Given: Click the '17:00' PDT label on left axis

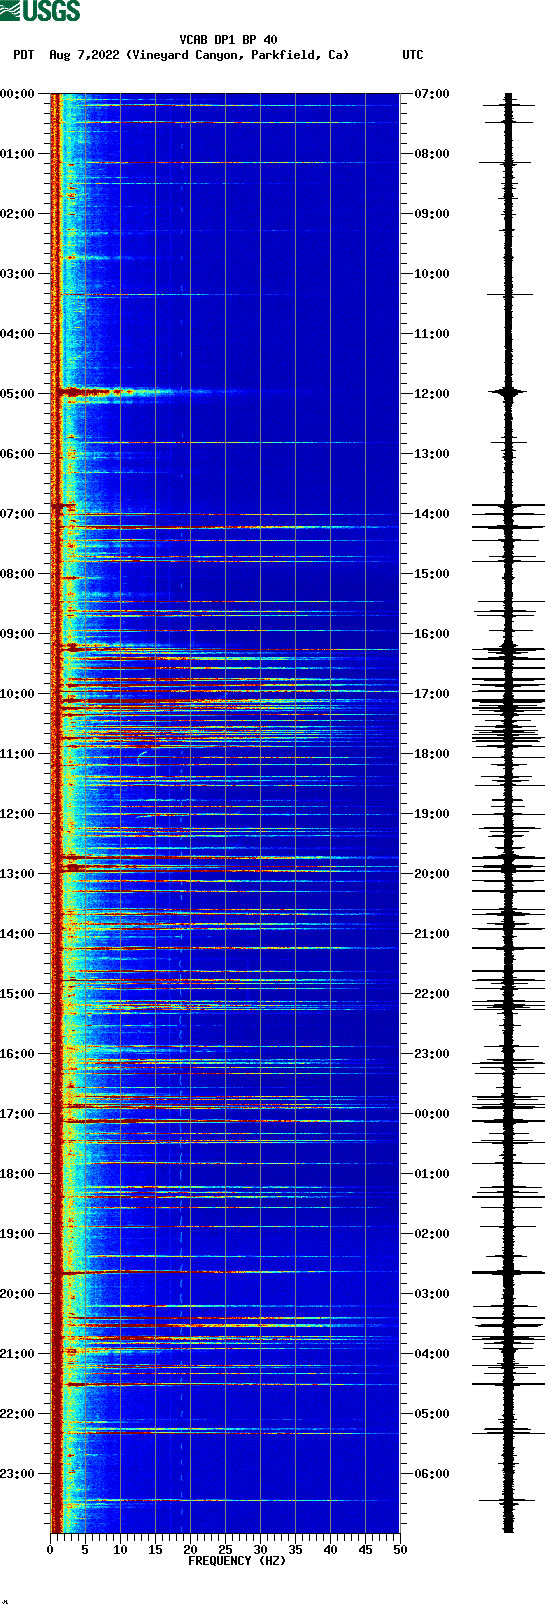Looking at the screenshot, I should point(17,1114).
